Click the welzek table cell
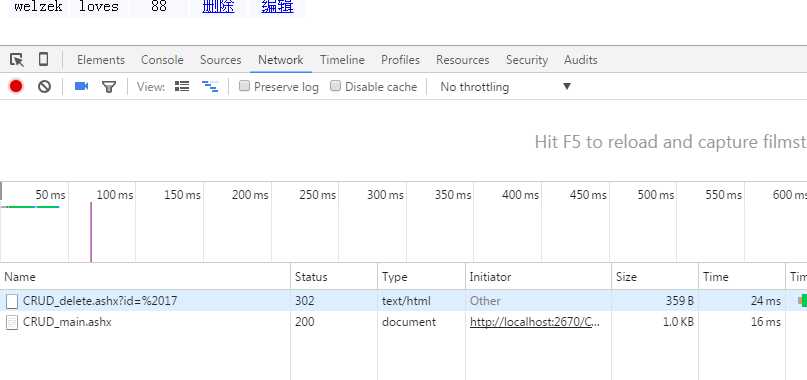This screenshot has width=807, height=380. pos(39,7)
